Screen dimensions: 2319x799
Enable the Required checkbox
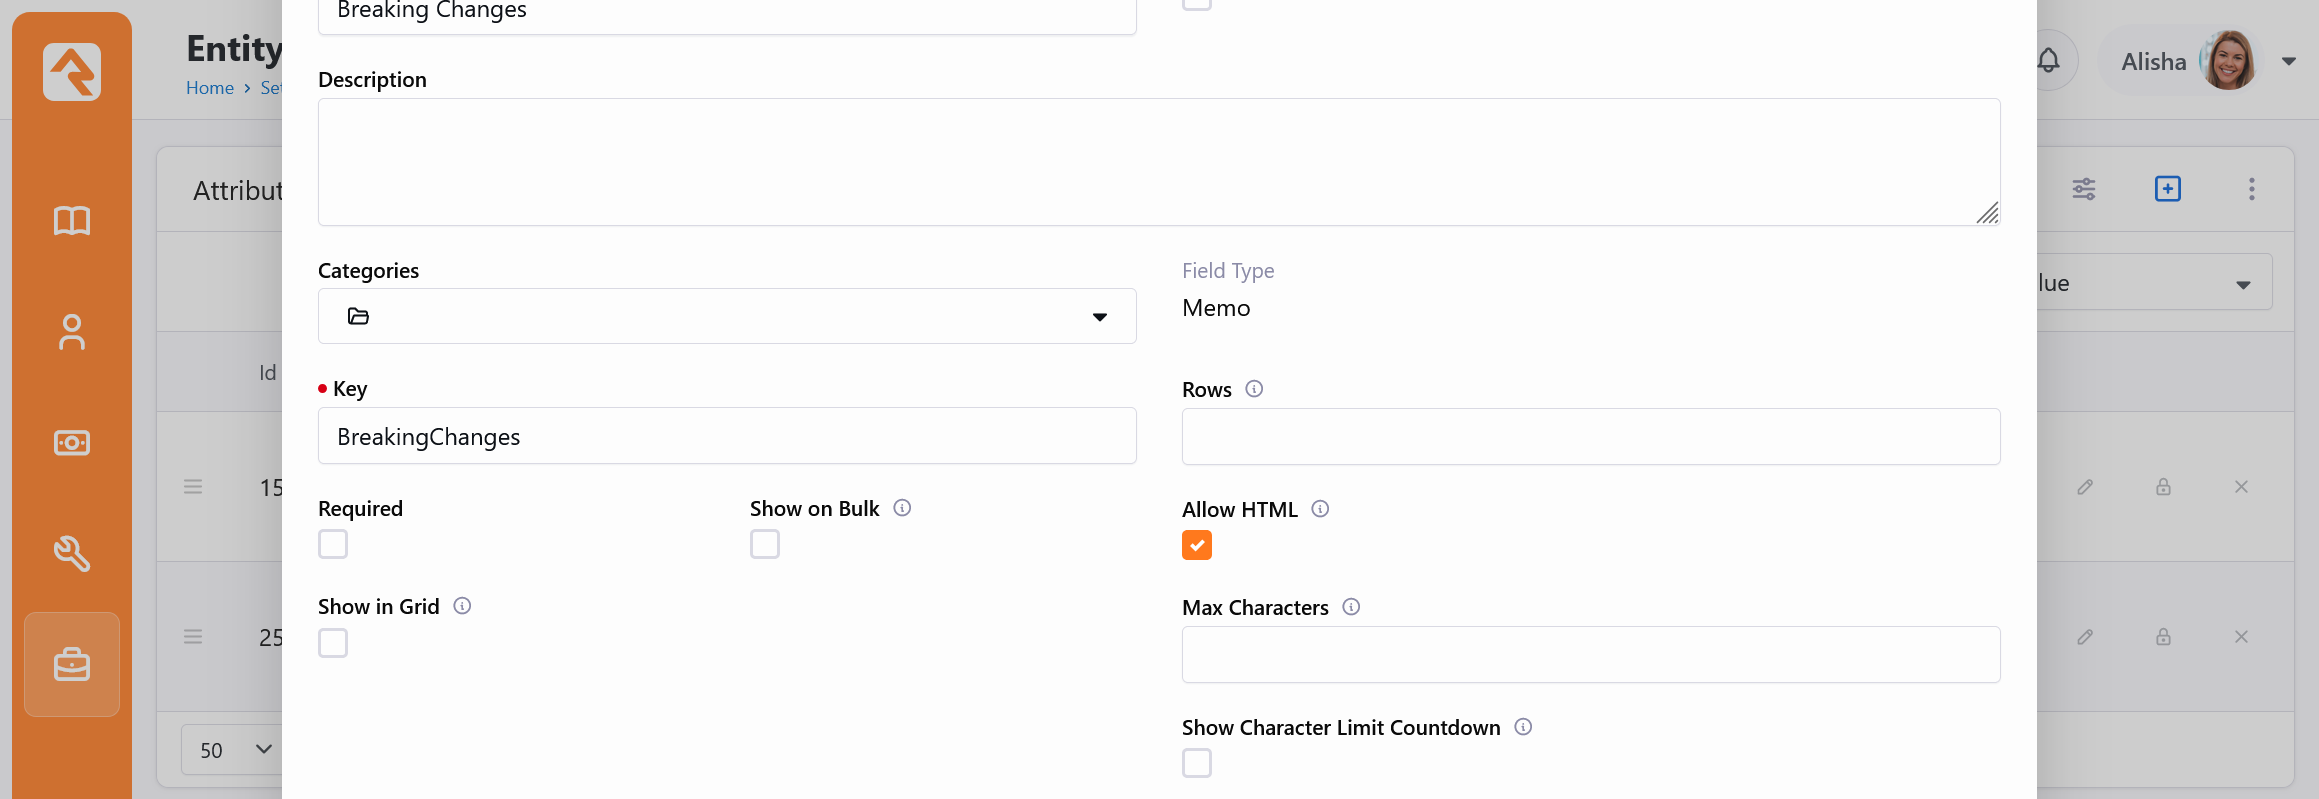pos(333,544)
